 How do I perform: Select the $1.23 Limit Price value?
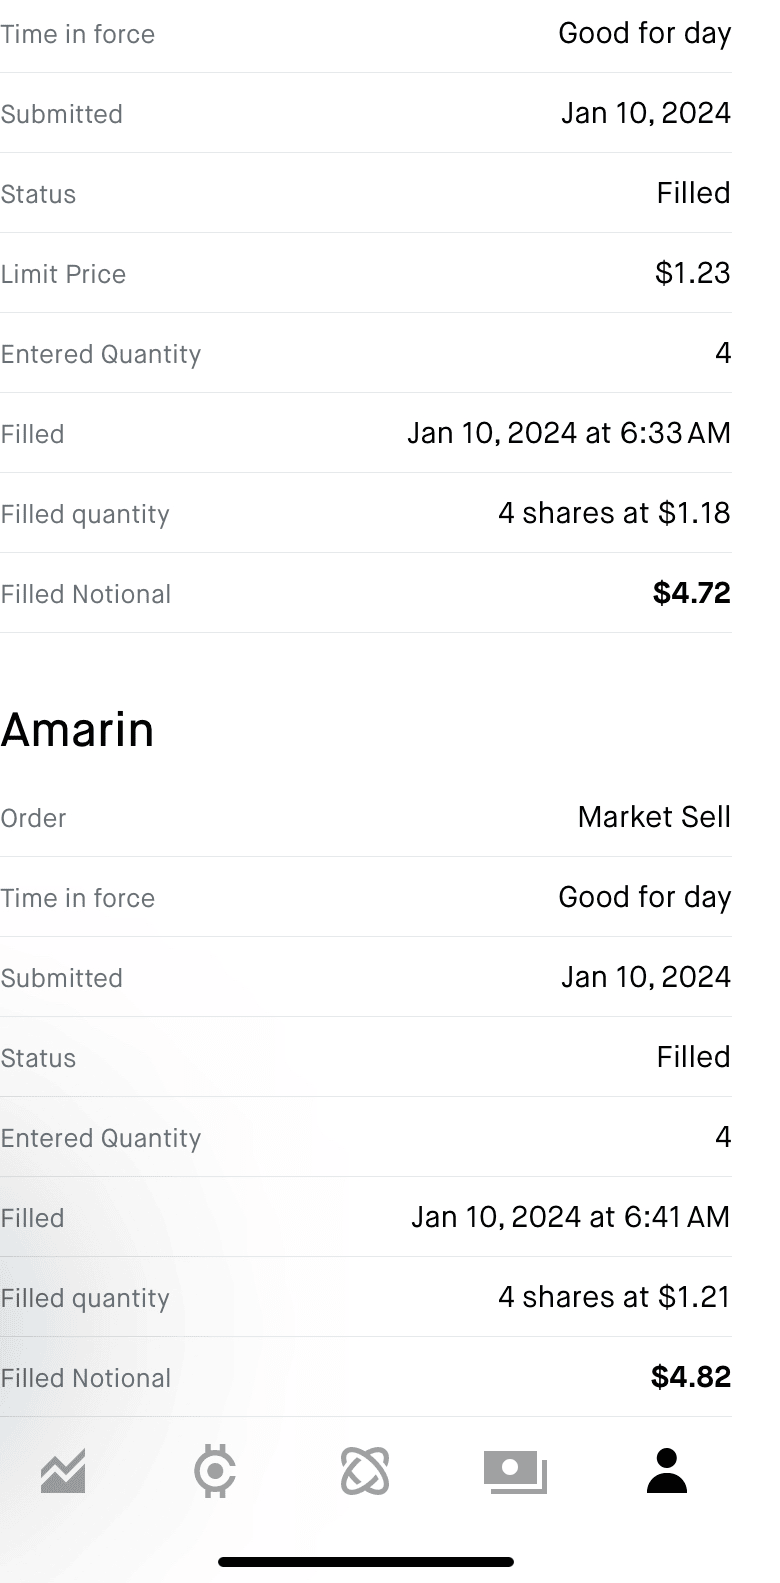click(693, 273)
